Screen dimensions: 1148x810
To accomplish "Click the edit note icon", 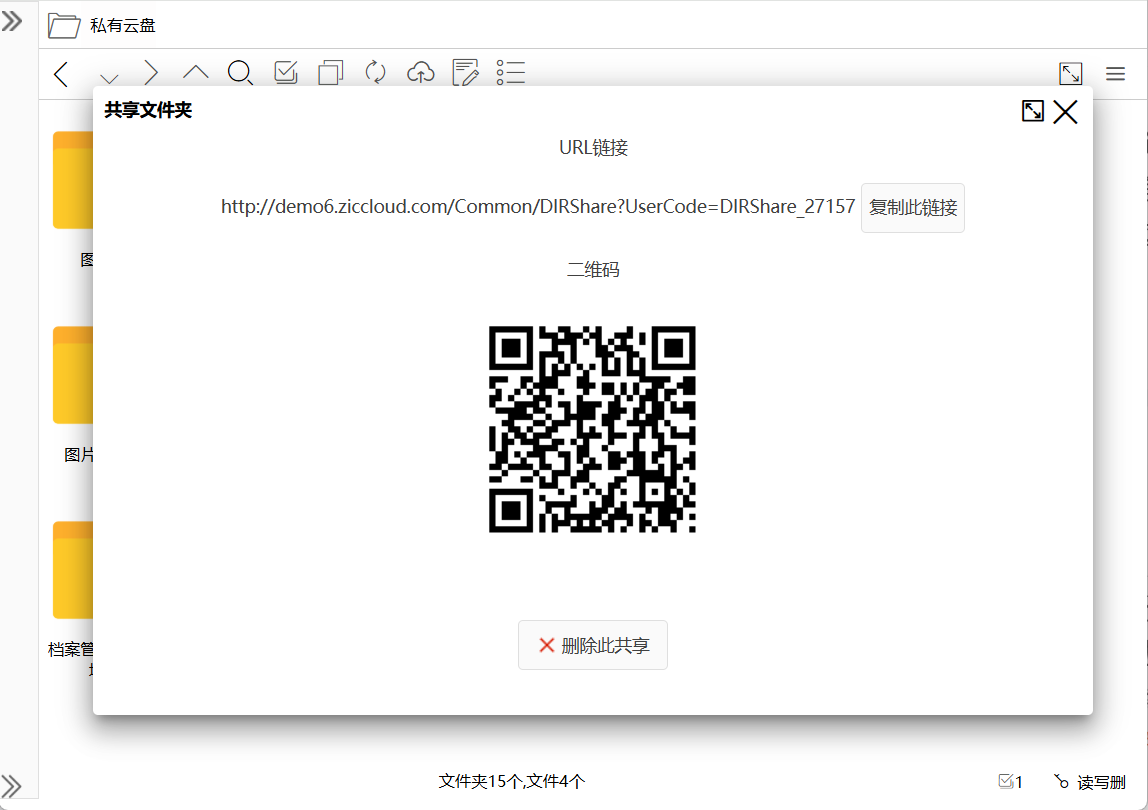I will click(x=465, y=73).
